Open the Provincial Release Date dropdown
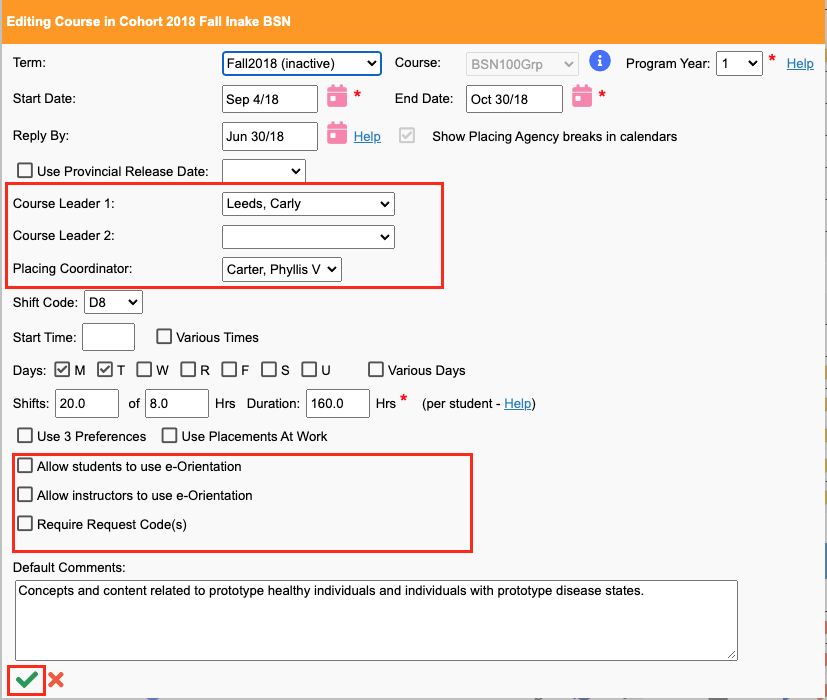The height and width of the screenshot is (700, 827). click(x=264, y=171)
